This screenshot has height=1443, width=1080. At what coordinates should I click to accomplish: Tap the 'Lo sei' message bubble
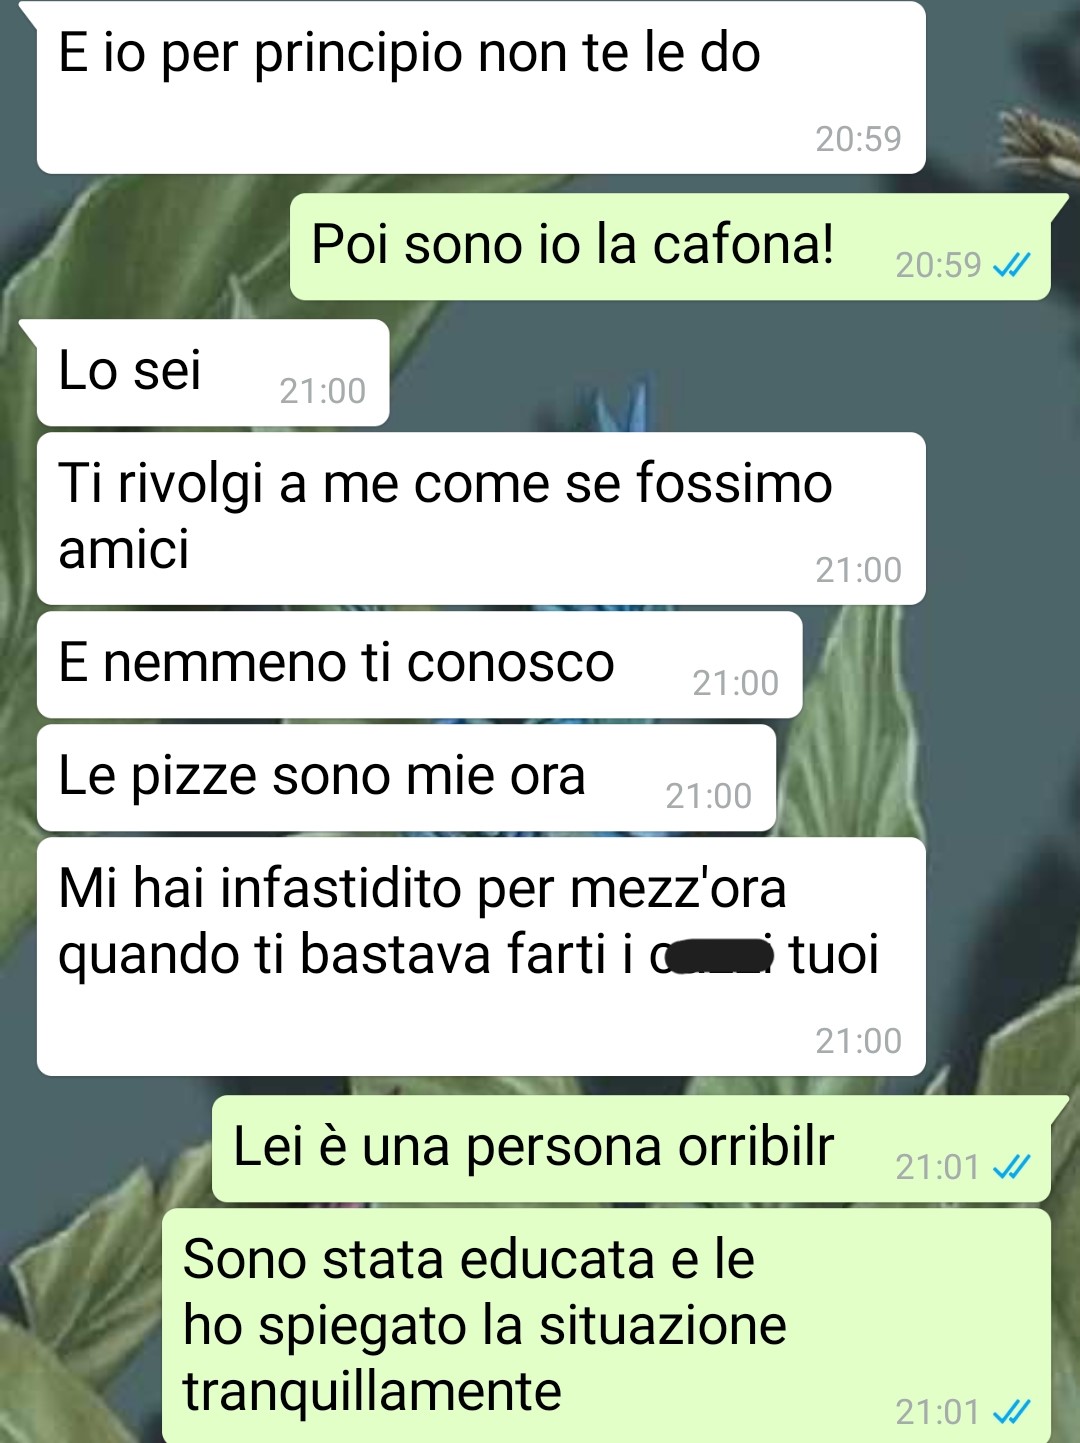click(213, 373)
